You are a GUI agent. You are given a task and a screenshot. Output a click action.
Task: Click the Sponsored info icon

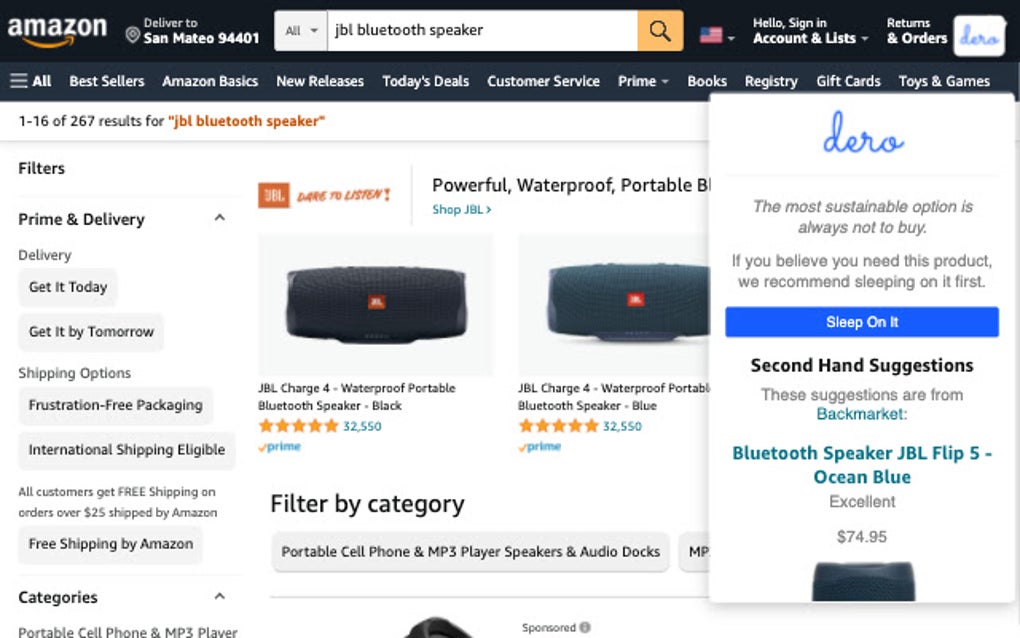[x=583, y=627]
